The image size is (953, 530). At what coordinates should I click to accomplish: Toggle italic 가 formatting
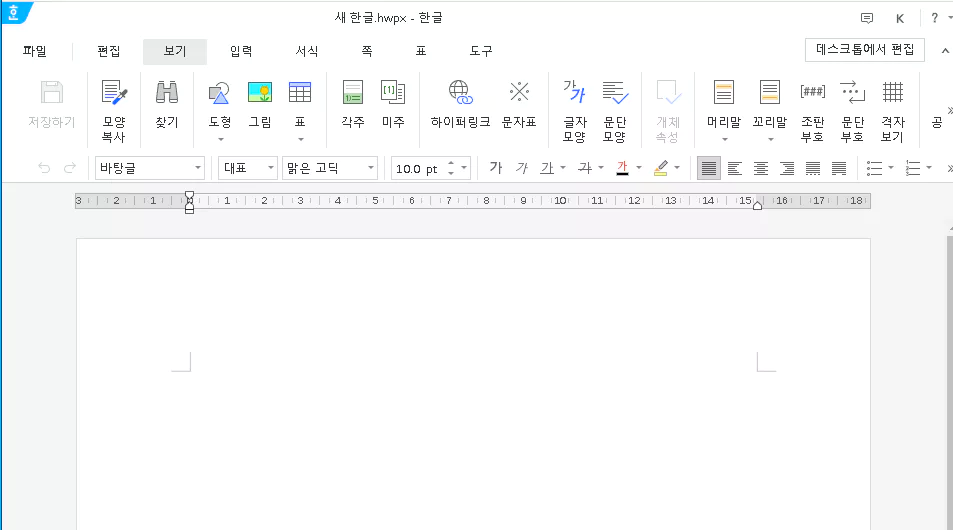pyautogui.click(x=521, y=168)
